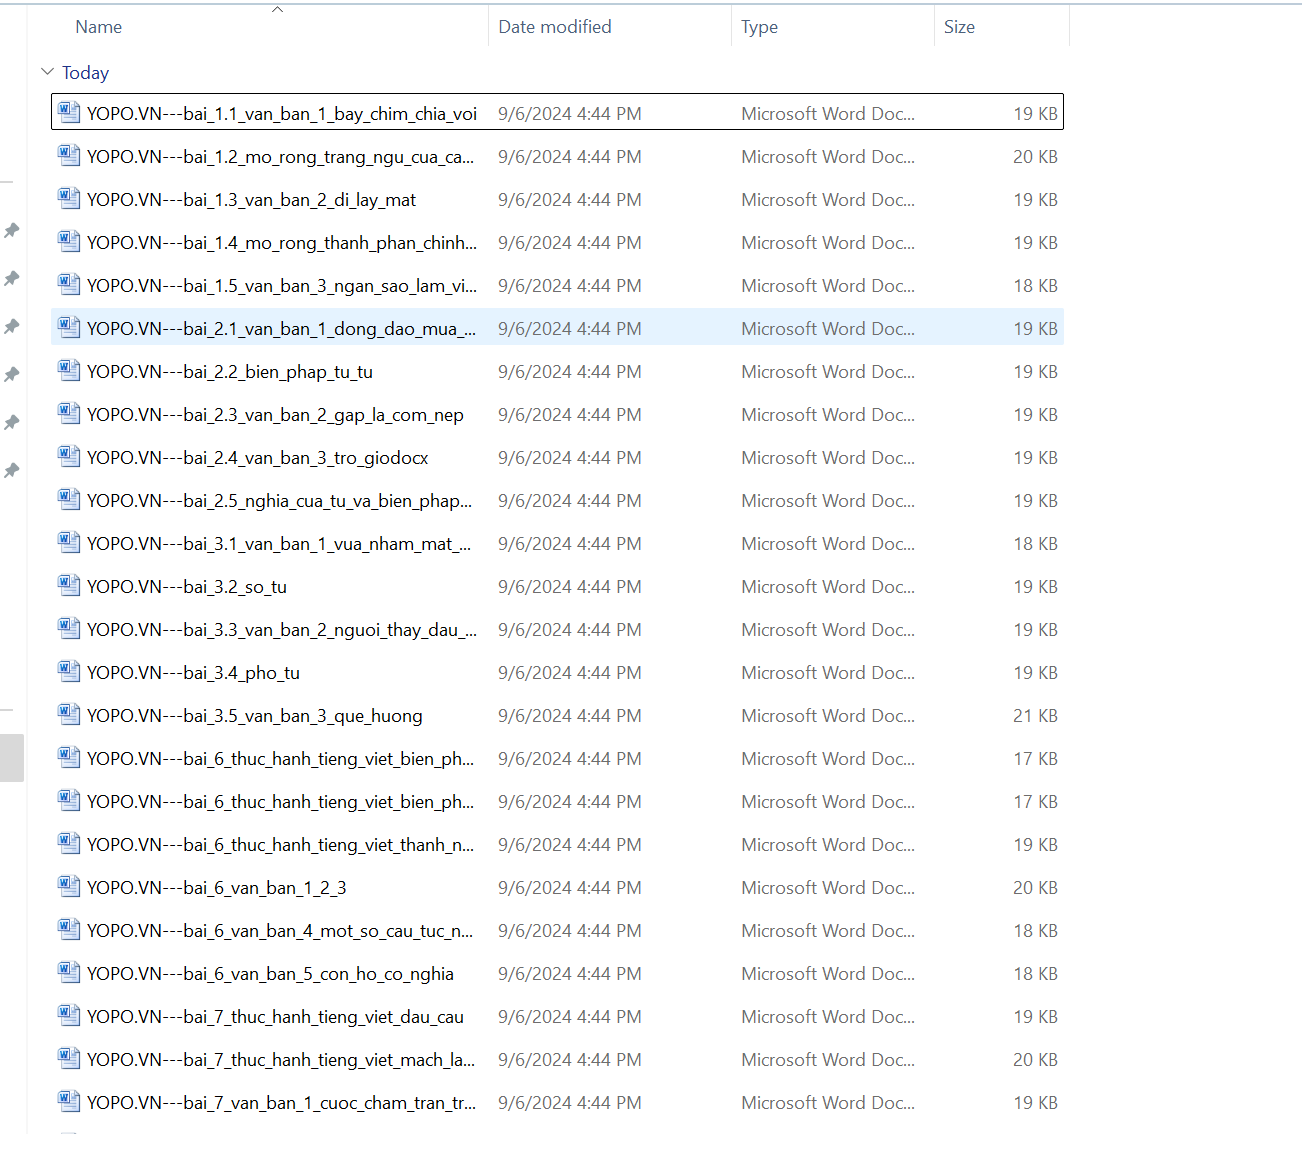Sort by the Type column header
Viewport: 1302px width, 1158px height.
[759, 27]
